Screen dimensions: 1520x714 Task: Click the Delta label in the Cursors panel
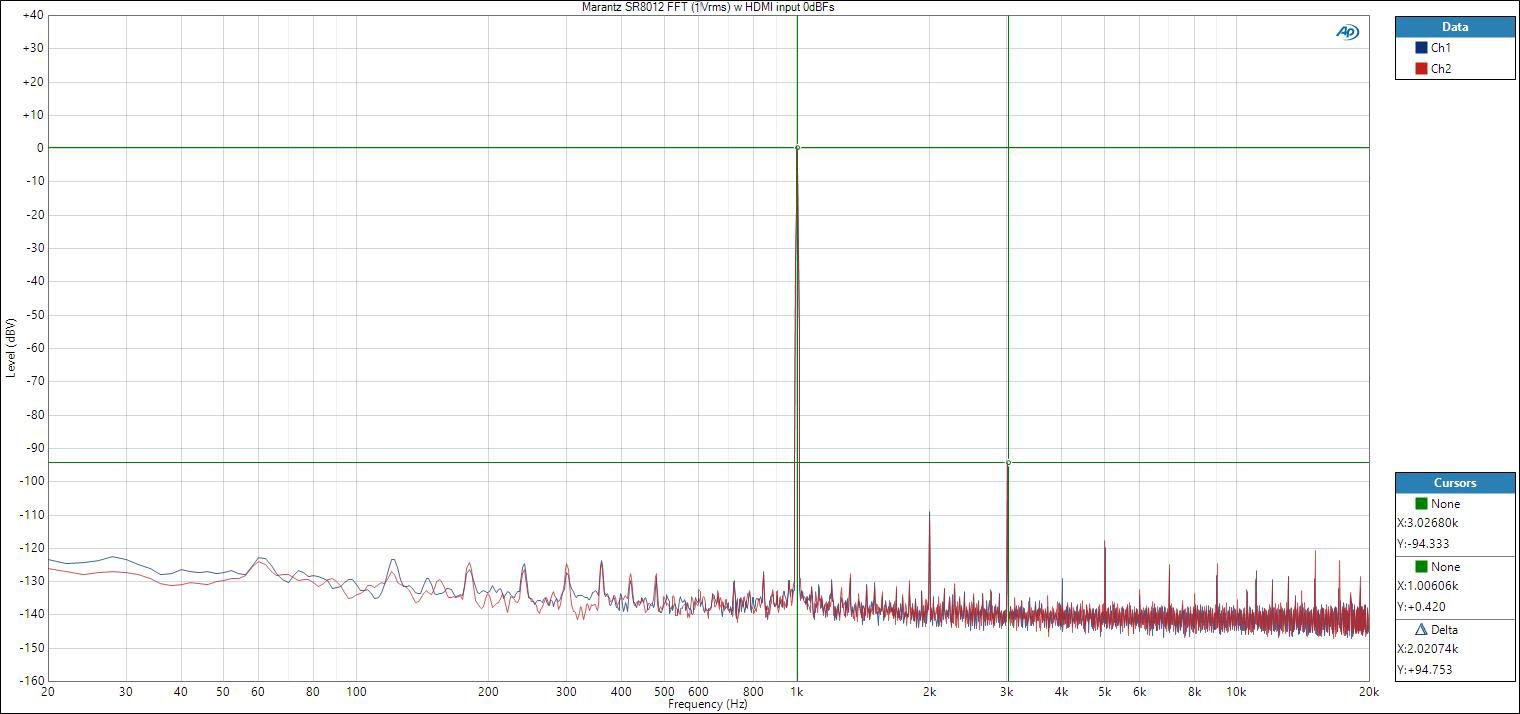(x=1445, y=630)
